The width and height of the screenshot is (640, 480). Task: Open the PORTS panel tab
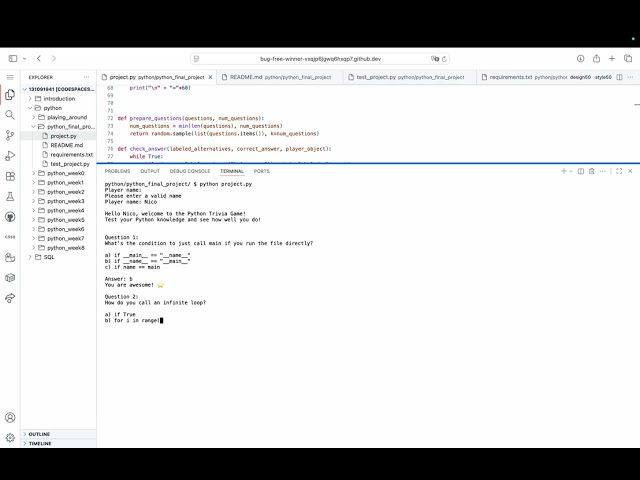coord(262,171)
